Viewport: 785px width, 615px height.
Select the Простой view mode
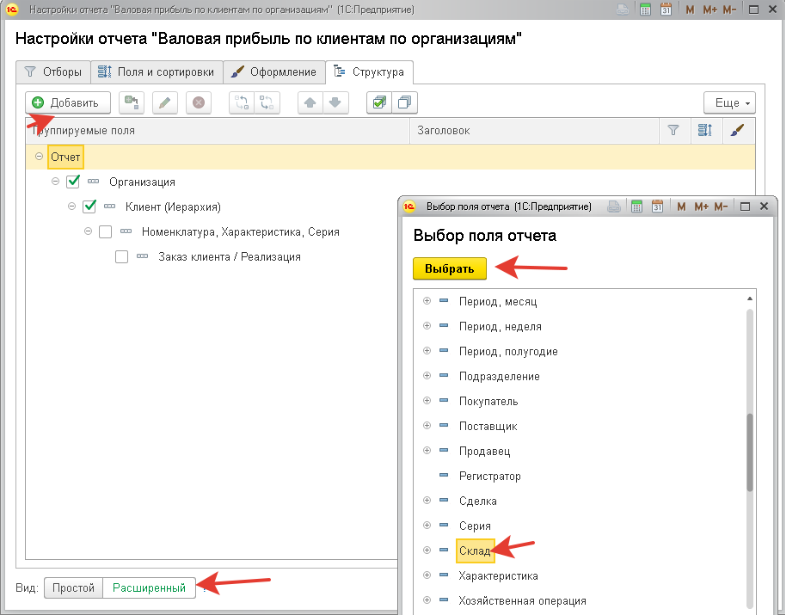click(x=73, y=588)
